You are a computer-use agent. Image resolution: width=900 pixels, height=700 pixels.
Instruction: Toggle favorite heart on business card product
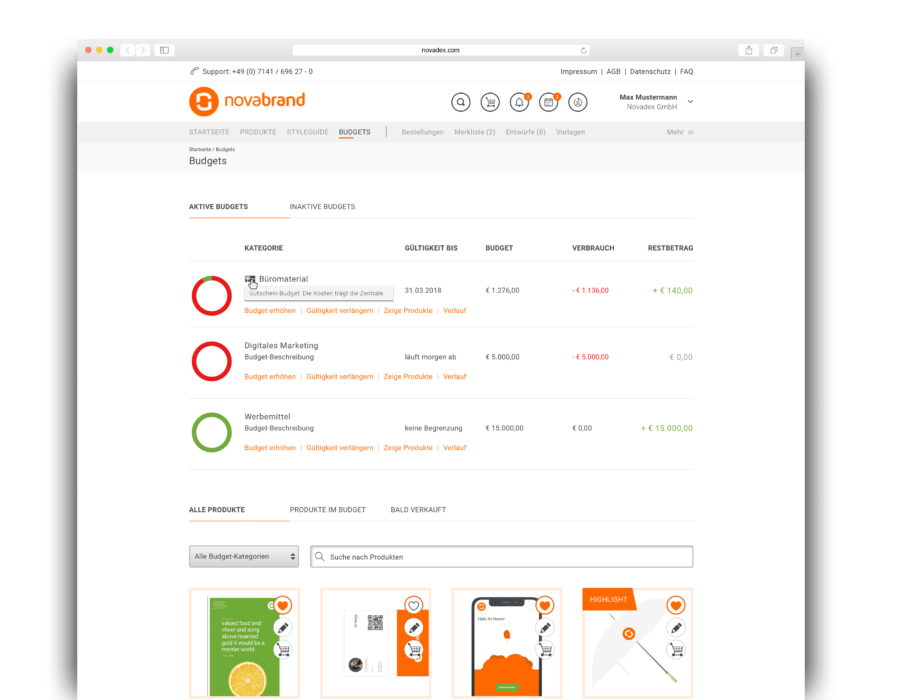pos(413,605)
